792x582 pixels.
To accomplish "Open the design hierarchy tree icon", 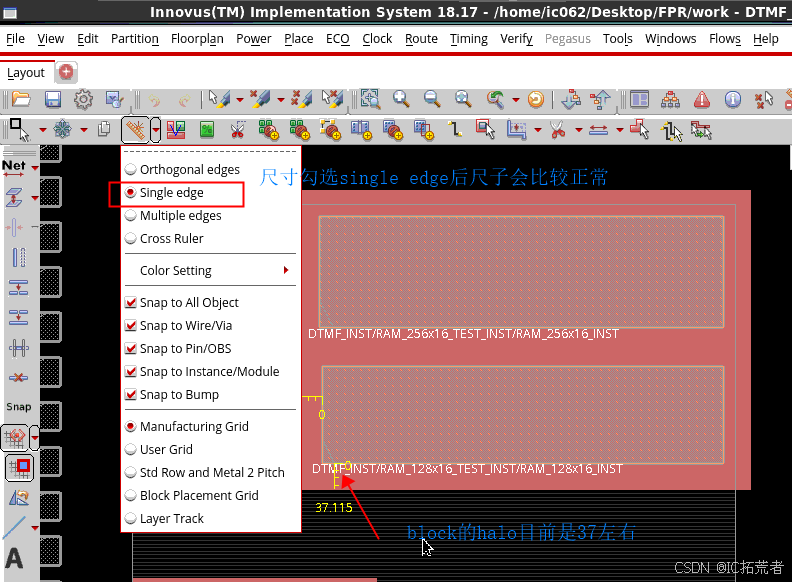I will coord(670,100).
